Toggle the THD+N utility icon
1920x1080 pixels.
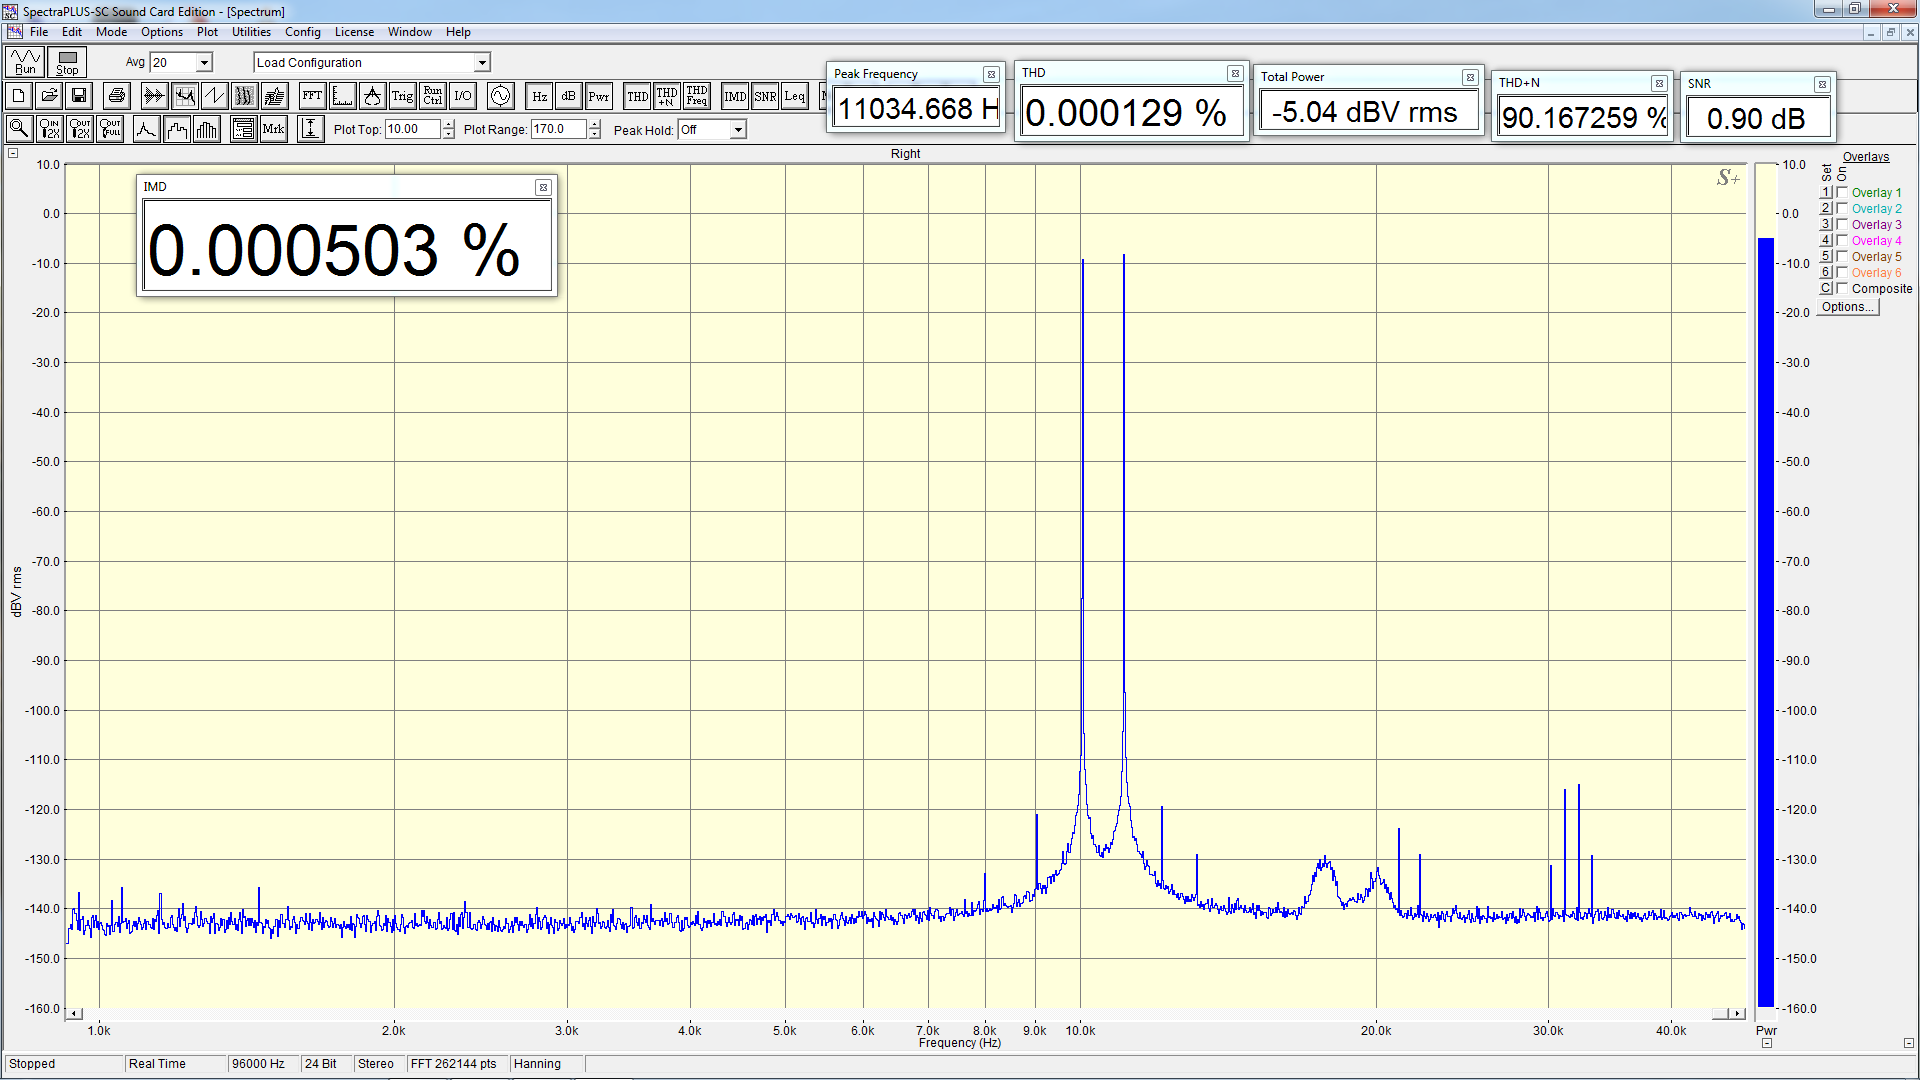point(666,96)
